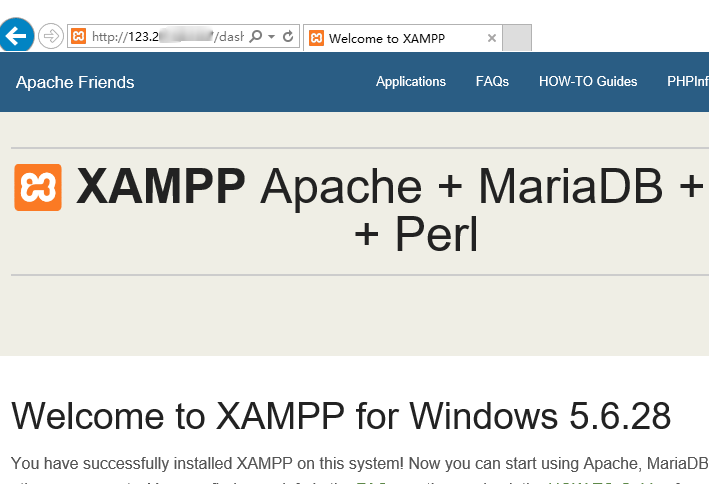Open the PHPInfo navigation link
The width and height of the screenshot is (709, 484).
pos(688,81)
